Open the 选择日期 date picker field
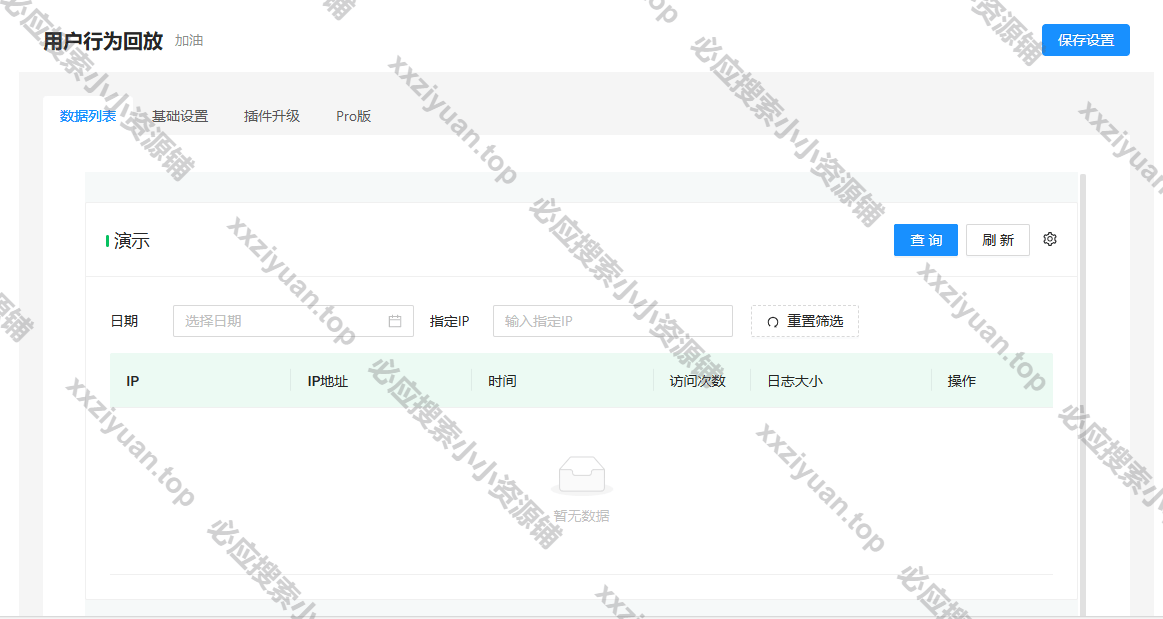The height and width of the screenshot is (619, 1163). tap(280, 321)
